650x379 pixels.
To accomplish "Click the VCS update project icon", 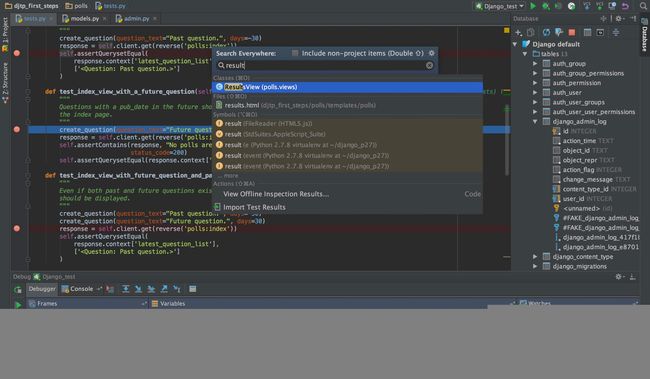I will [x=587, y=6].
